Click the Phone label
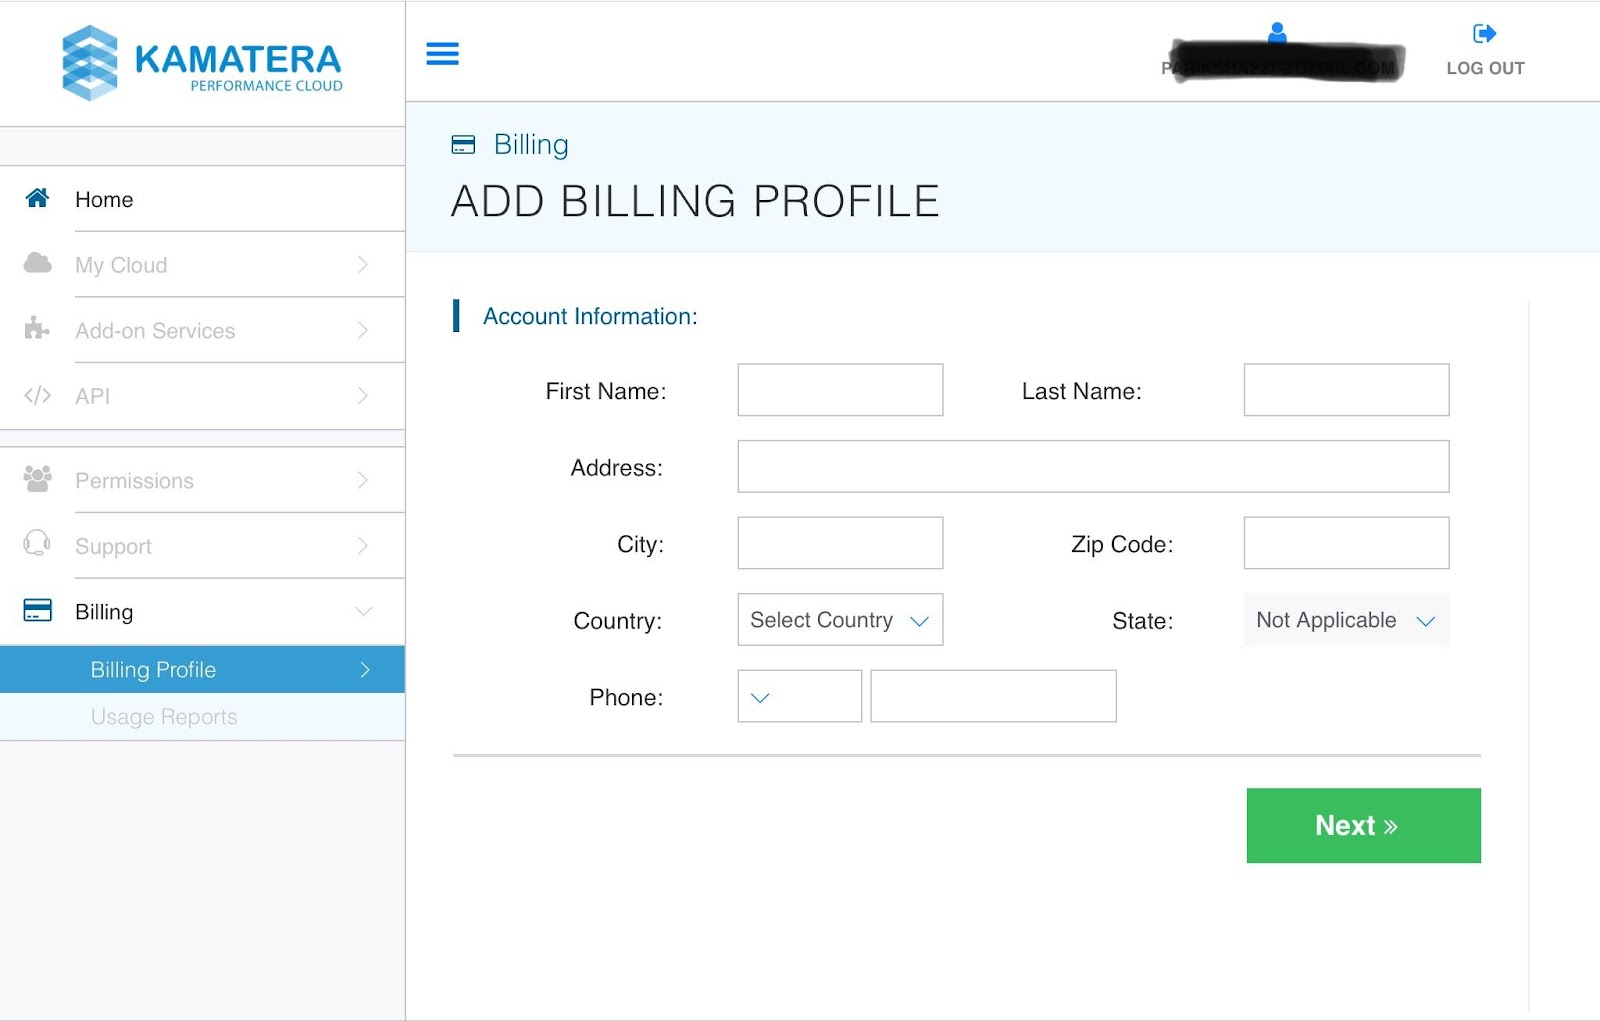 click(626, 697)
